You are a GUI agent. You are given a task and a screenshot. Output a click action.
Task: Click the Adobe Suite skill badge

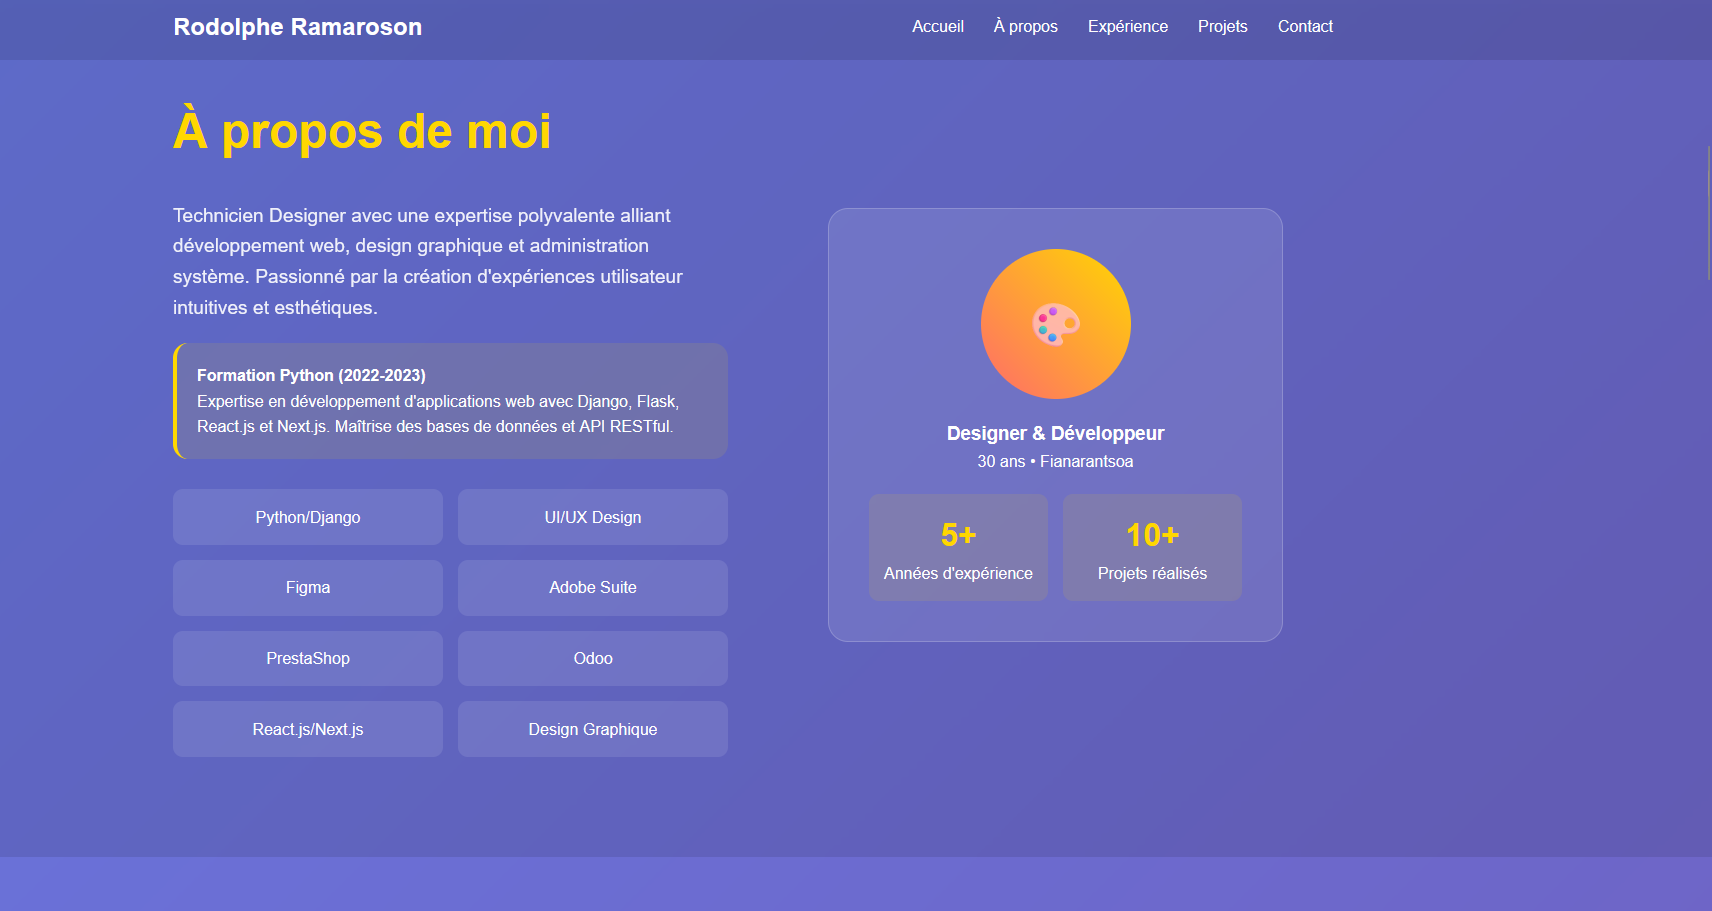pyautogui.click(x=592, y=588)
